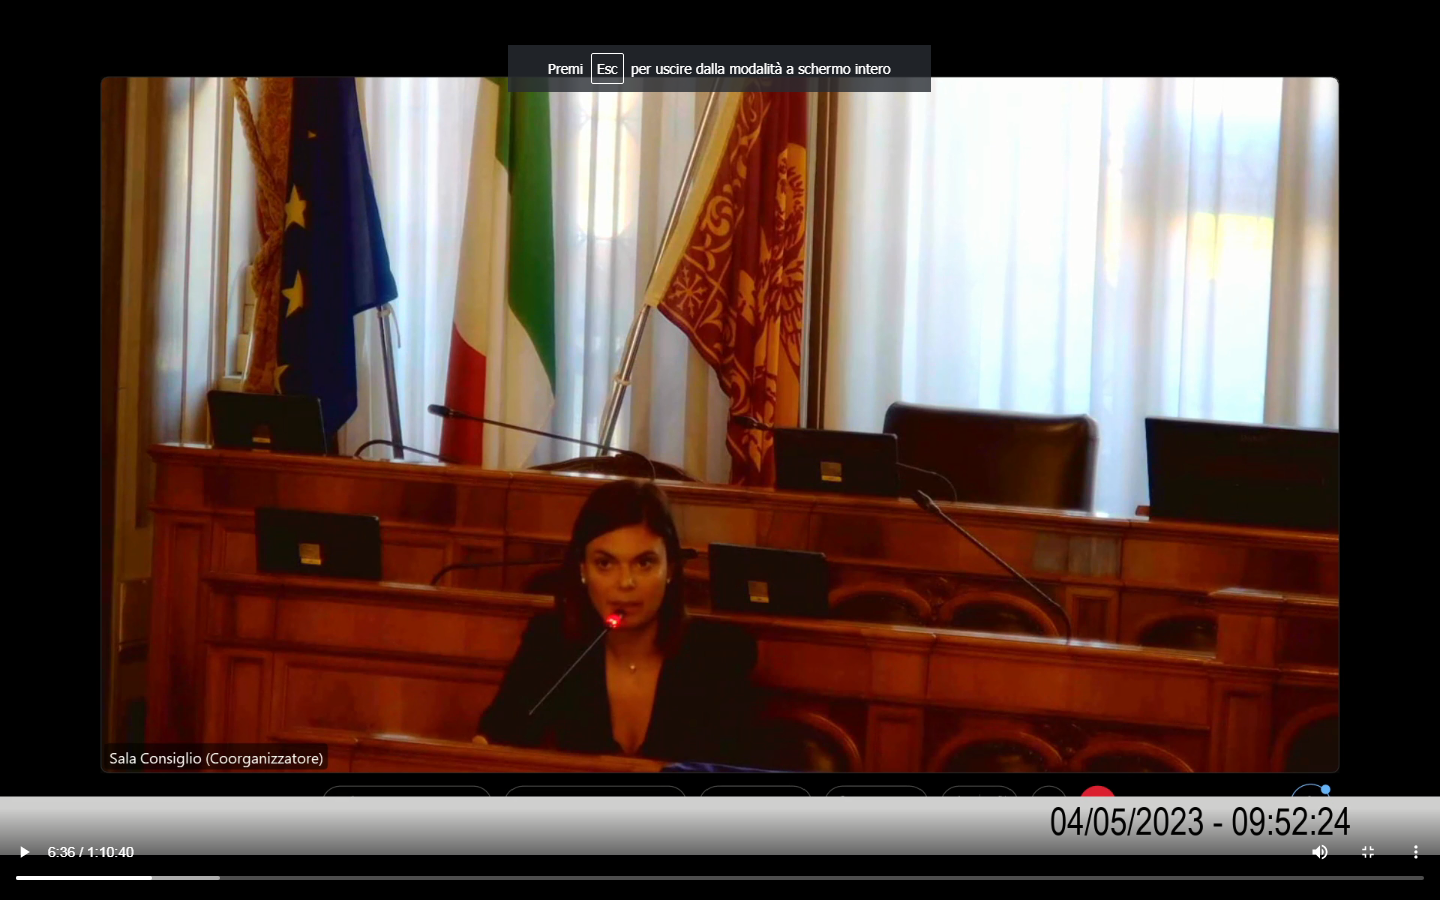Click the 6:36 / 1:10:40 time display

[x=91, y=852]
